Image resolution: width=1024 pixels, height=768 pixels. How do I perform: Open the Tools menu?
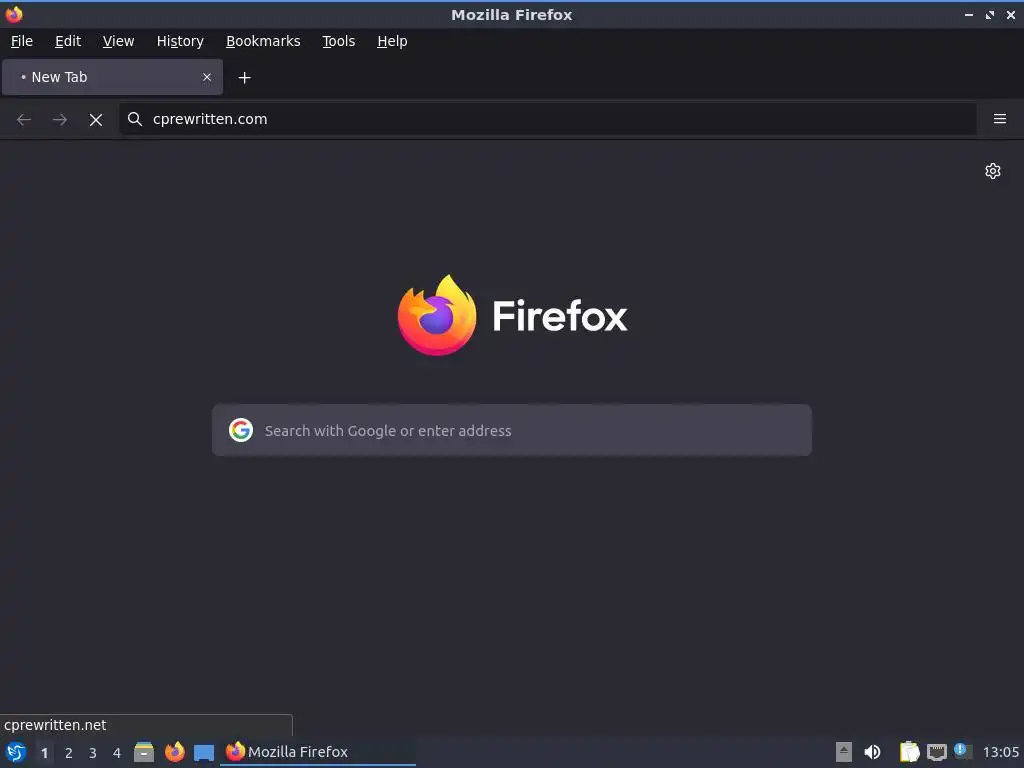(338, 41)
